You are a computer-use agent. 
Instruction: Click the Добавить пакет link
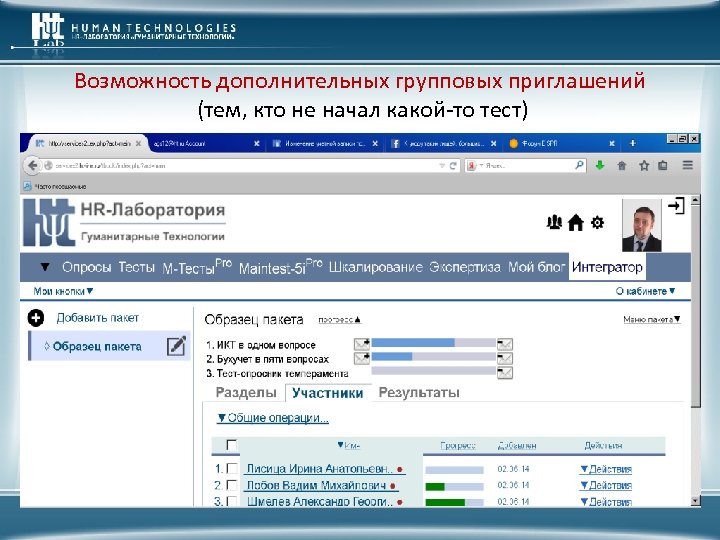98,318
